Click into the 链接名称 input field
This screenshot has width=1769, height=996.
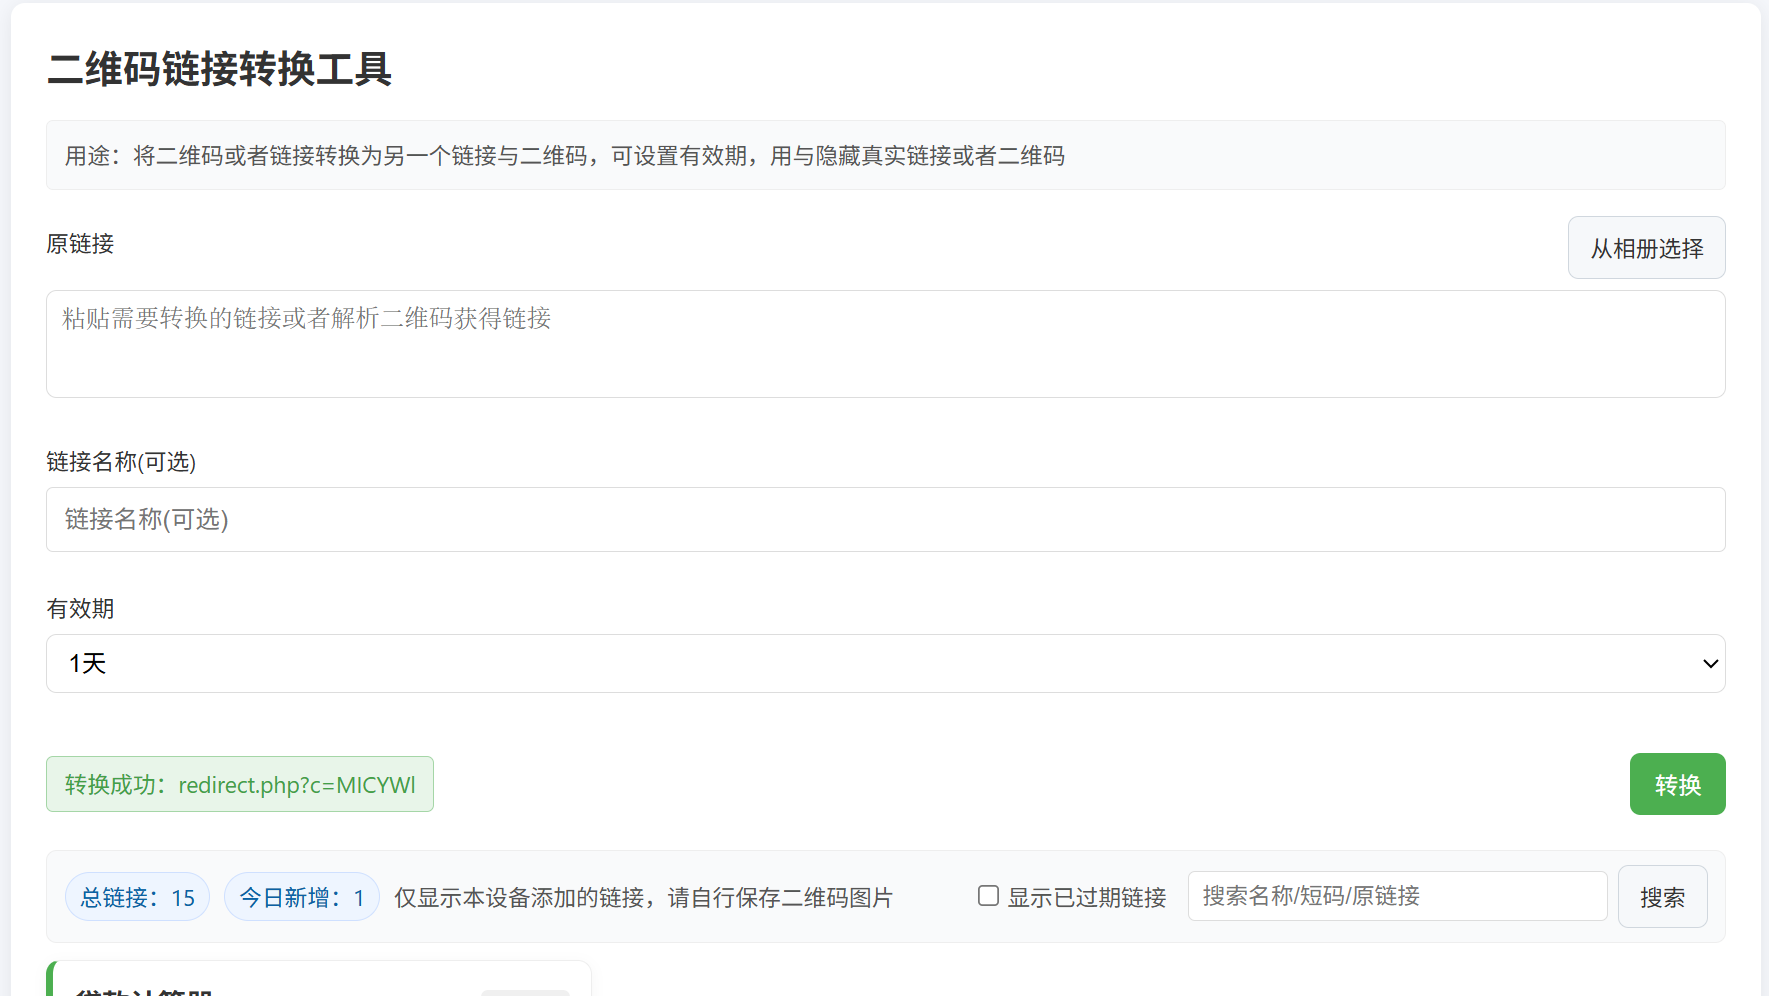point(884,520)
